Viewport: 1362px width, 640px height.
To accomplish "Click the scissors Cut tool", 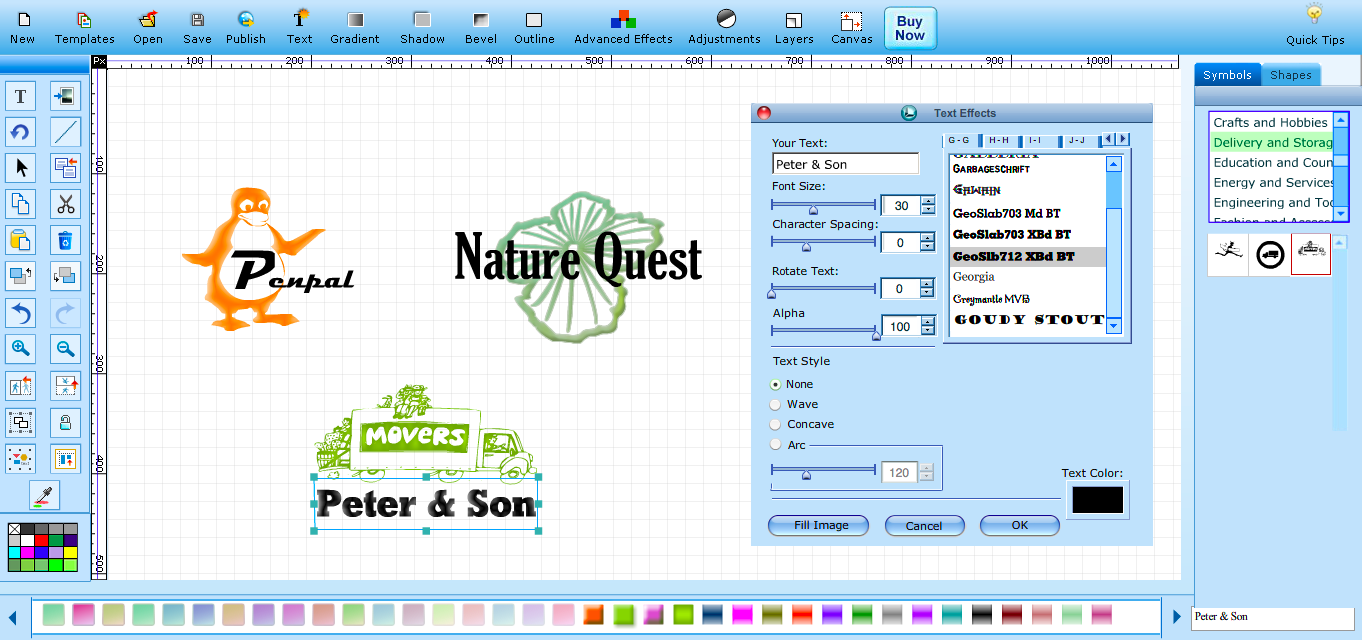I will tap(66, 204).
